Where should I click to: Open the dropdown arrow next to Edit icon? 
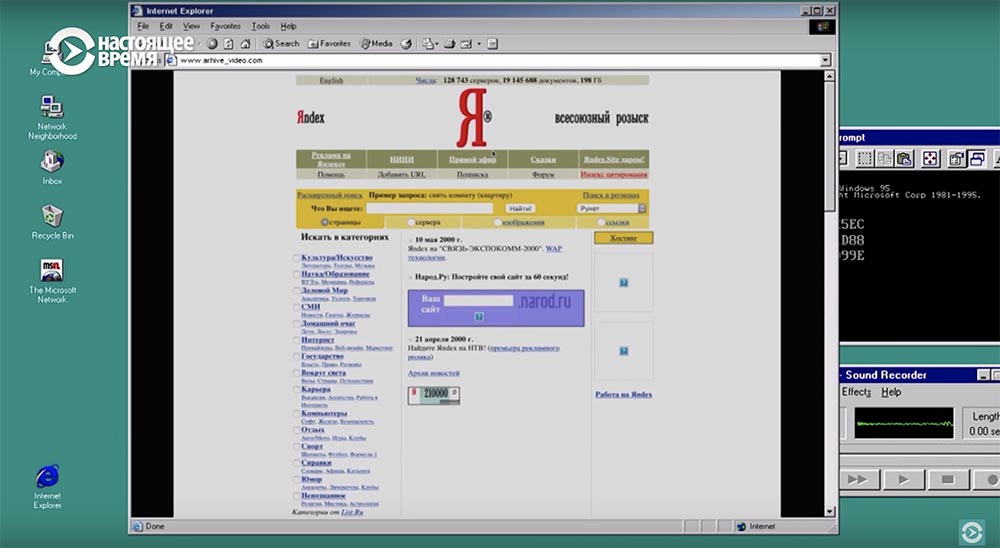coord(479,44)
